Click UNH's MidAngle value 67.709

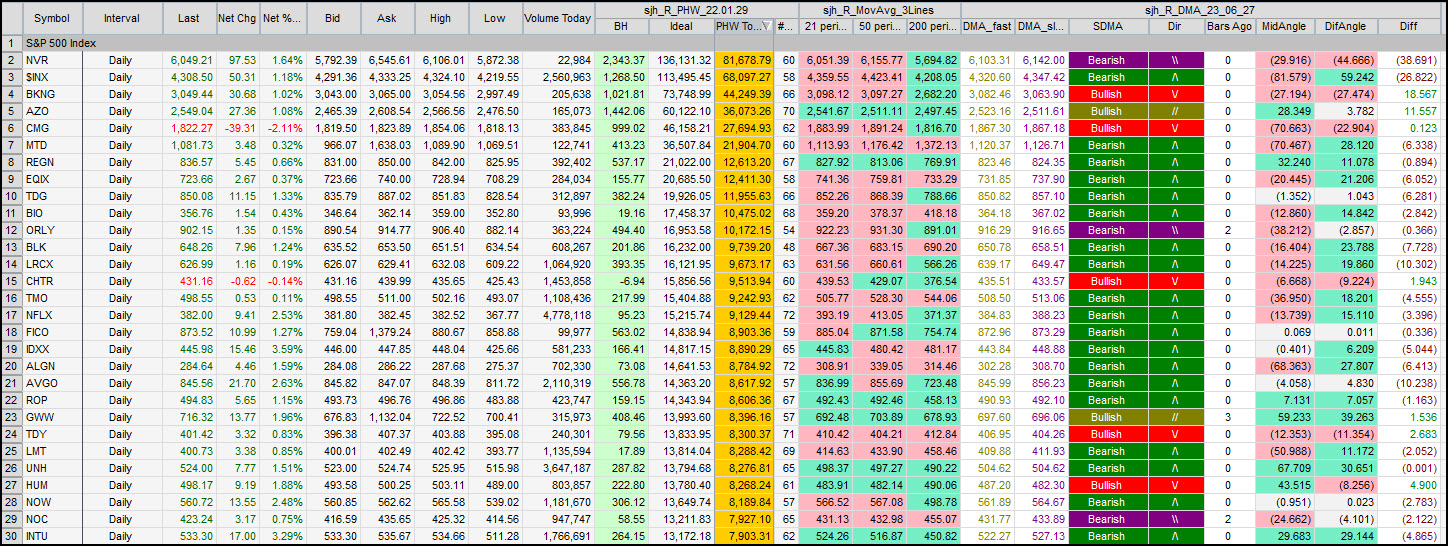click(1284, 469)
